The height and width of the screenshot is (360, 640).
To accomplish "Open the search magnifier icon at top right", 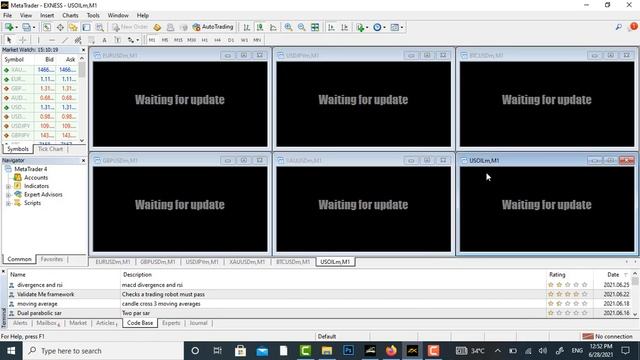I will 619,27.
